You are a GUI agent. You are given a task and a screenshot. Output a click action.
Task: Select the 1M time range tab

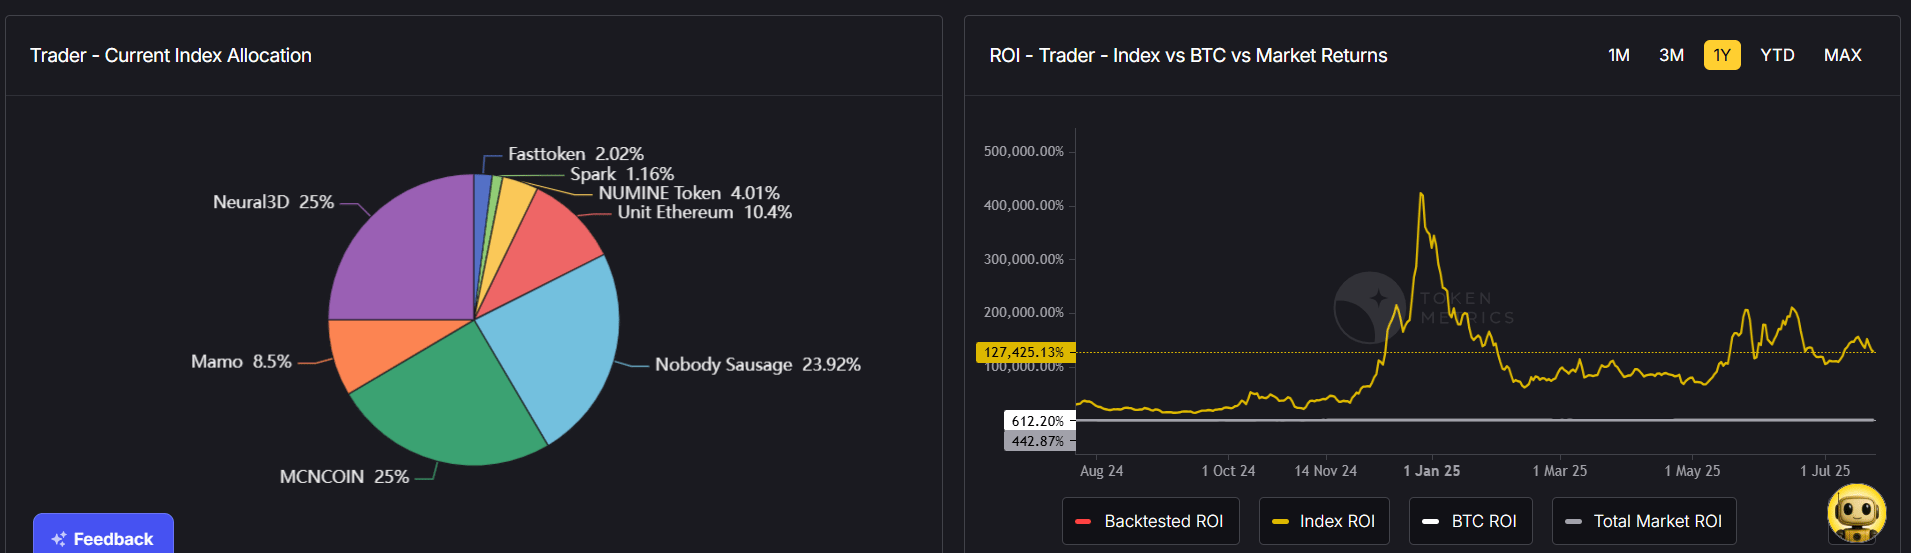(1618, 55)
